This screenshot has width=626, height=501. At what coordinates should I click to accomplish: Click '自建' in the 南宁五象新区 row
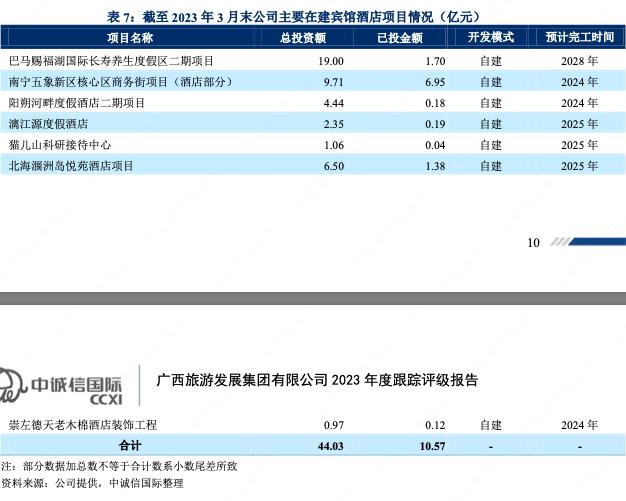[491, 82]
